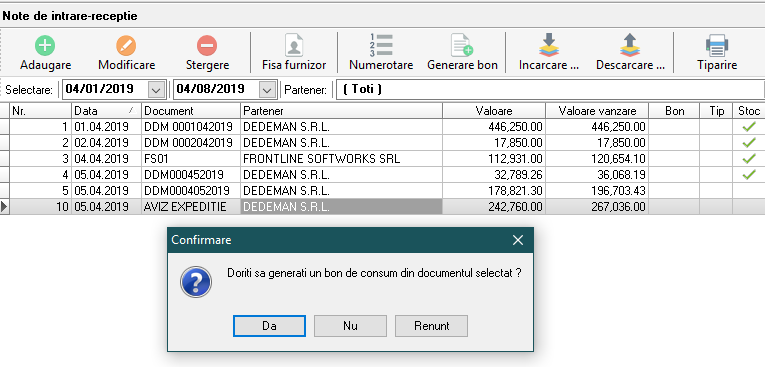Select document DDM0004052019

tap(191, 191)
